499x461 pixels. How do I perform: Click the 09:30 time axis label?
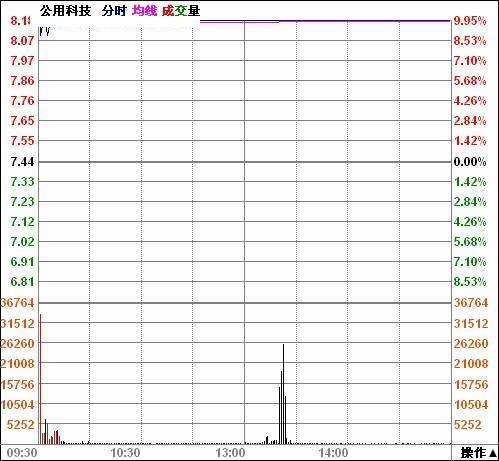pos(22,453)
